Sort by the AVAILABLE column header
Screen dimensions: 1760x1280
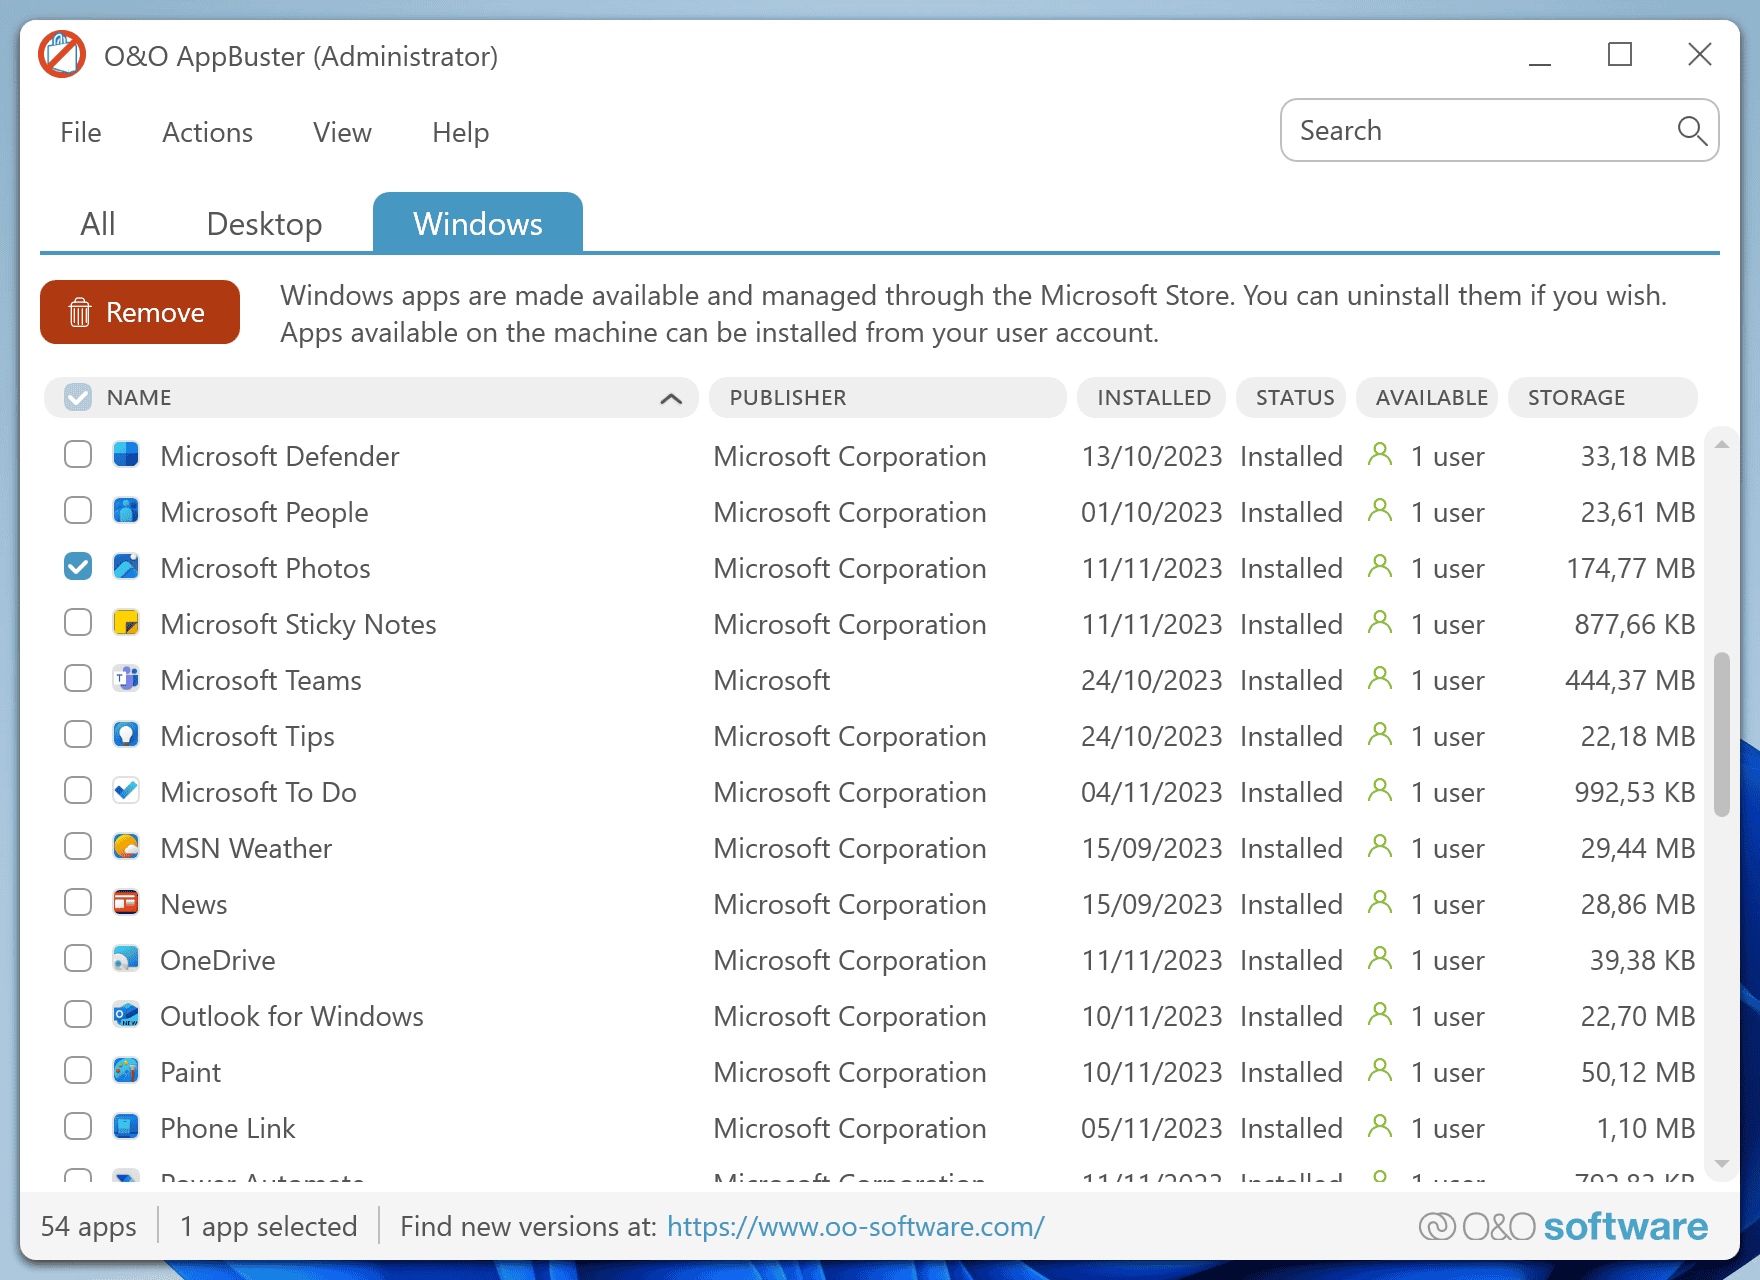pyautogui.click(x=1427, y=397)
